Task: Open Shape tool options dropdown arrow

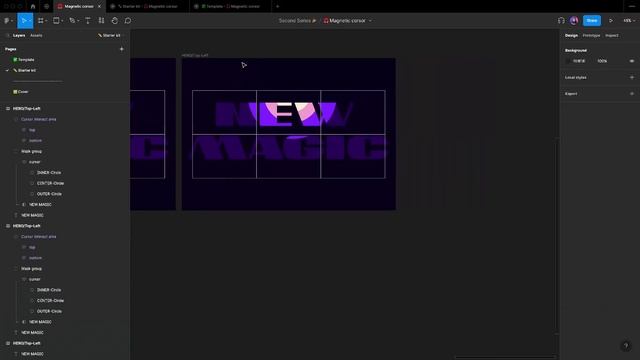Action: point(62,21)
